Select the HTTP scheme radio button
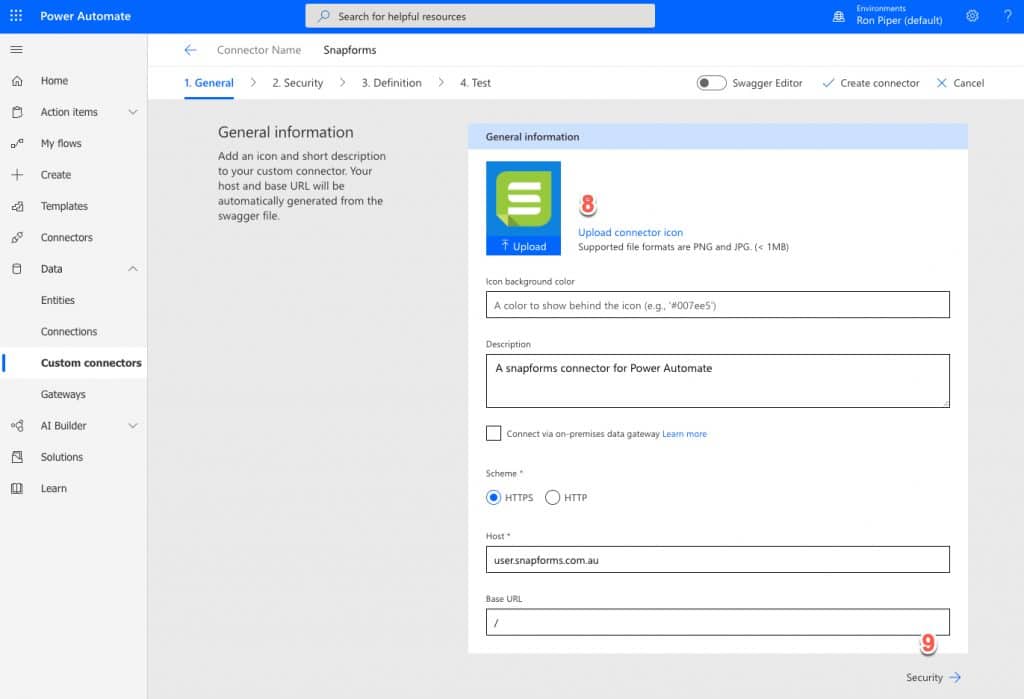 tap(554, 497)
